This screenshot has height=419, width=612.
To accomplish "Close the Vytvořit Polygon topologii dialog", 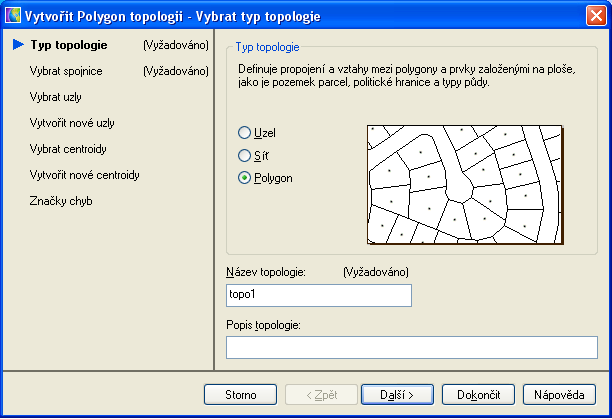I will (x=595, y=15).
